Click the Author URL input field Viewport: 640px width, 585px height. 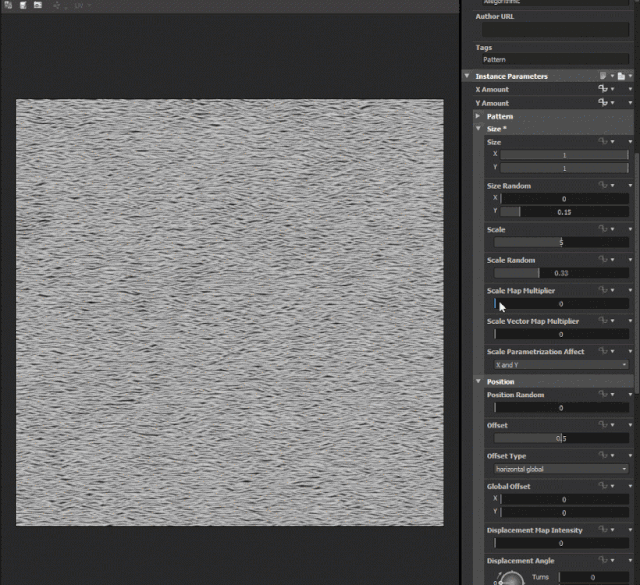click(556, 30)
